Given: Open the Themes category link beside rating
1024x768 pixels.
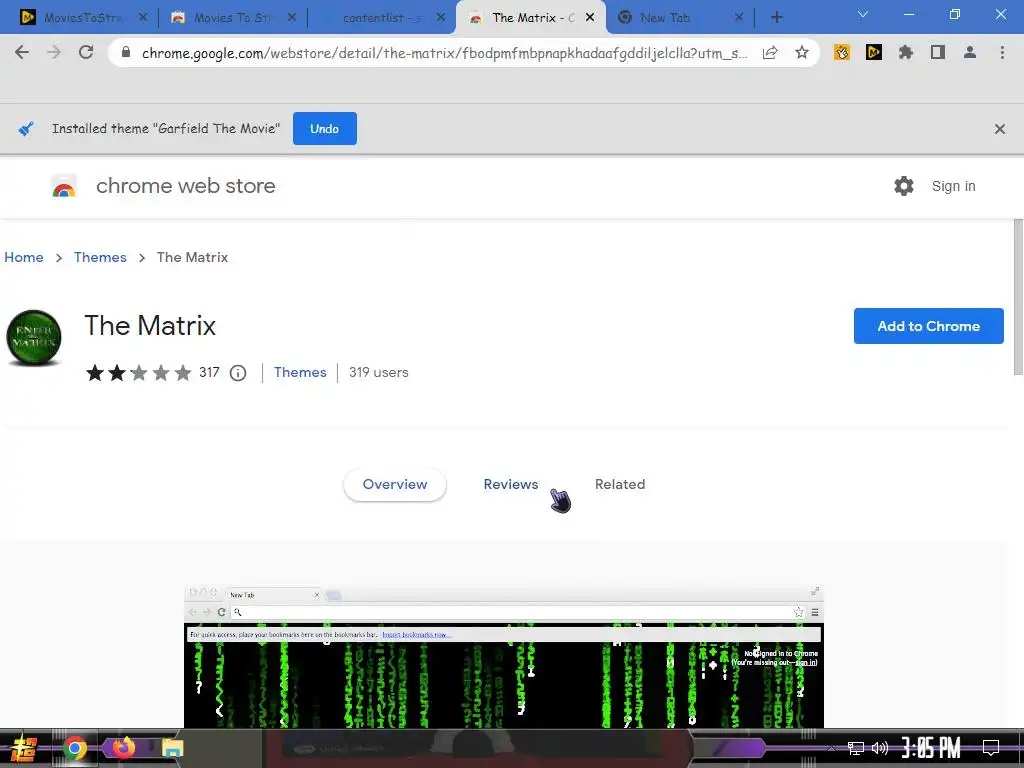Looking at the screenshot, I should click(x=300, y=372).
